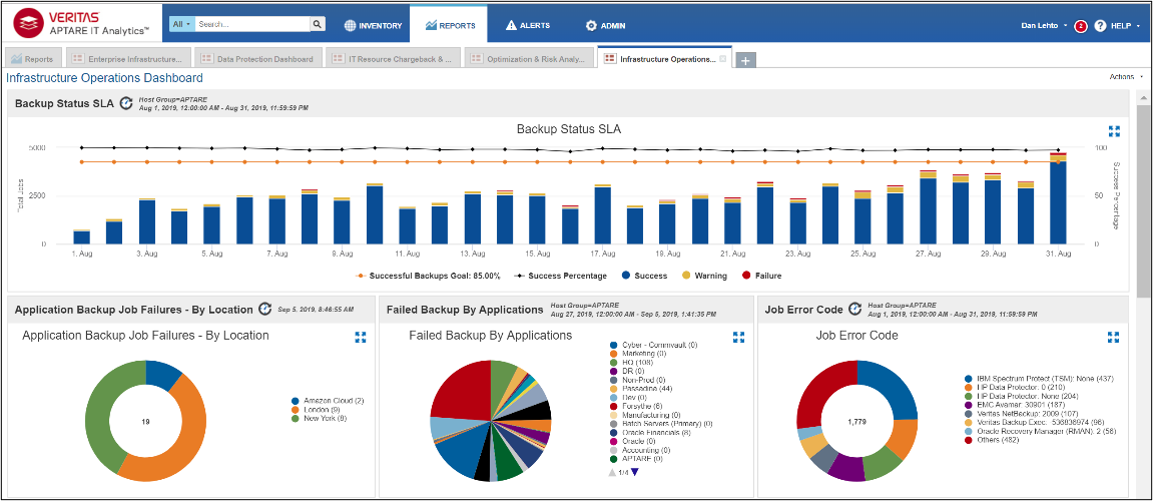Open the Dan Lehto user dropdown

click(x=1044, y=26)
